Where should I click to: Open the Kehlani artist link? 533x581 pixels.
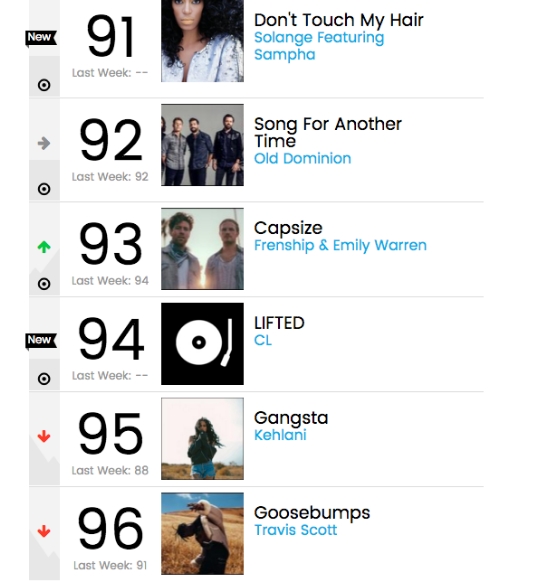tap(280, 435)
